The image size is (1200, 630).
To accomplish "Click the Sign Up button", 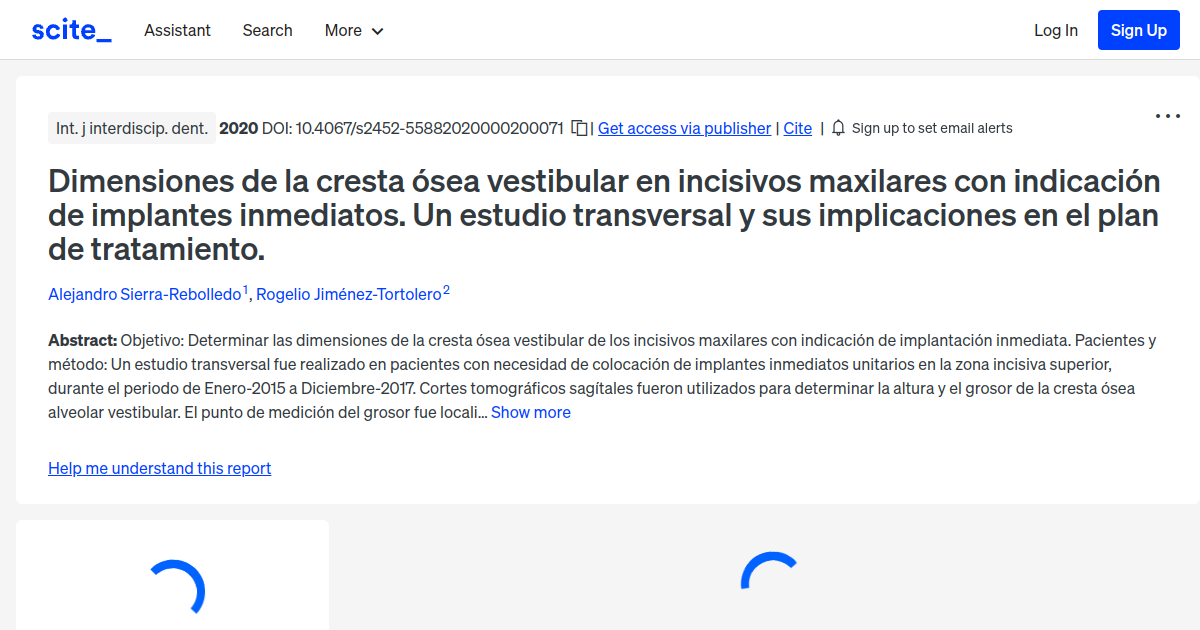I will pyautogui.click(x=1138, y=29).
